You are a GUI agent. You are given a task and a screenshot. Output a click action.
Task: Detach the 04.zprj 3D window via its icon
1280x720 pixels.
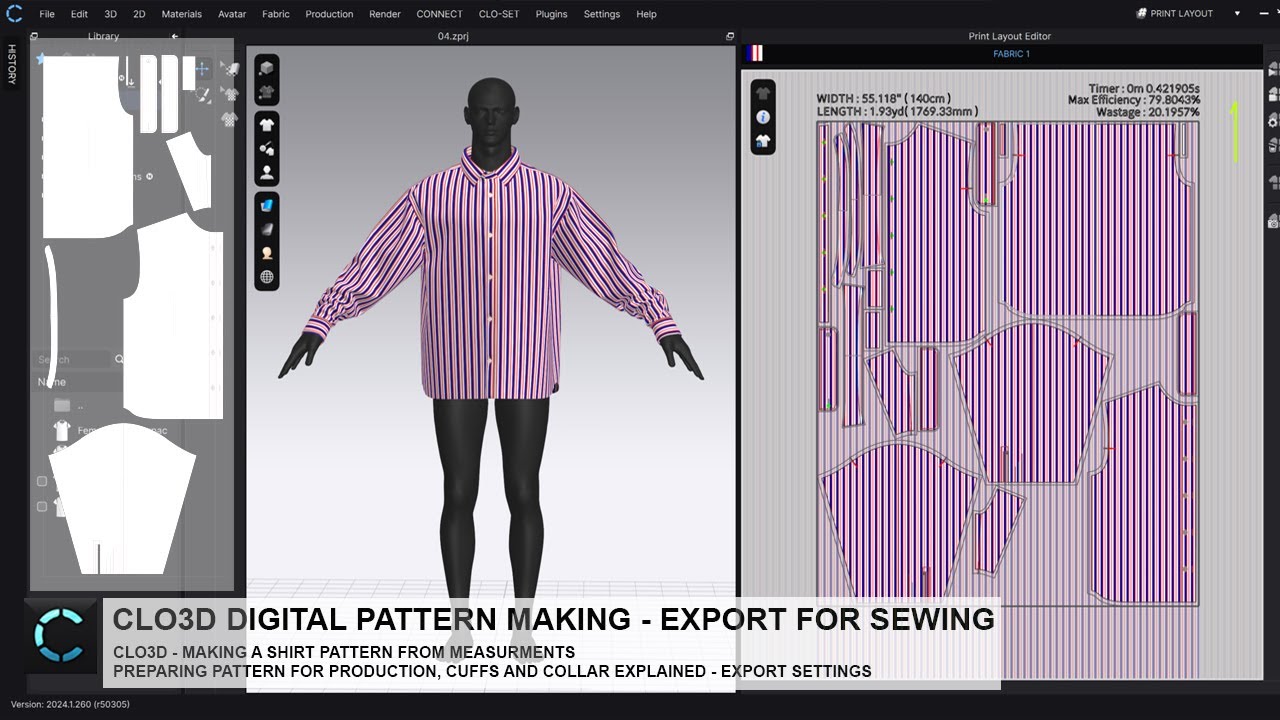click(x=730, y=36)
